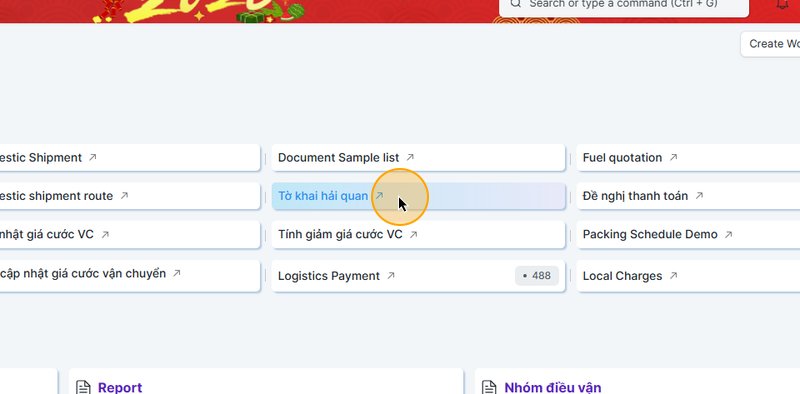Image resolution: width=800 pixels, height=394 pixels.
Task: Click the search magnifier icon
Action: (x=516, y=4)
